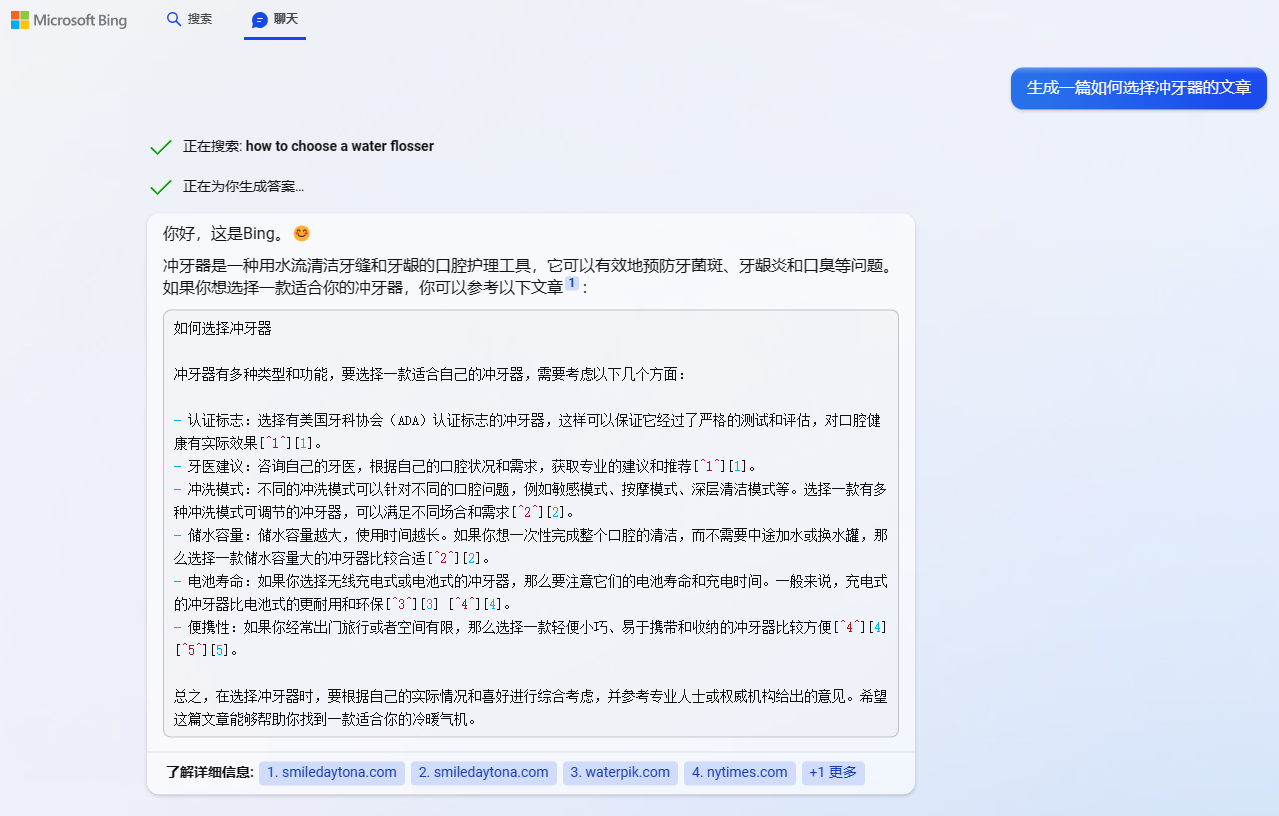Click the Microsoft Bing wordmark text
The width and height of the screenshot is (1279, 816).
pyautogui.click(x=82, y=20)
